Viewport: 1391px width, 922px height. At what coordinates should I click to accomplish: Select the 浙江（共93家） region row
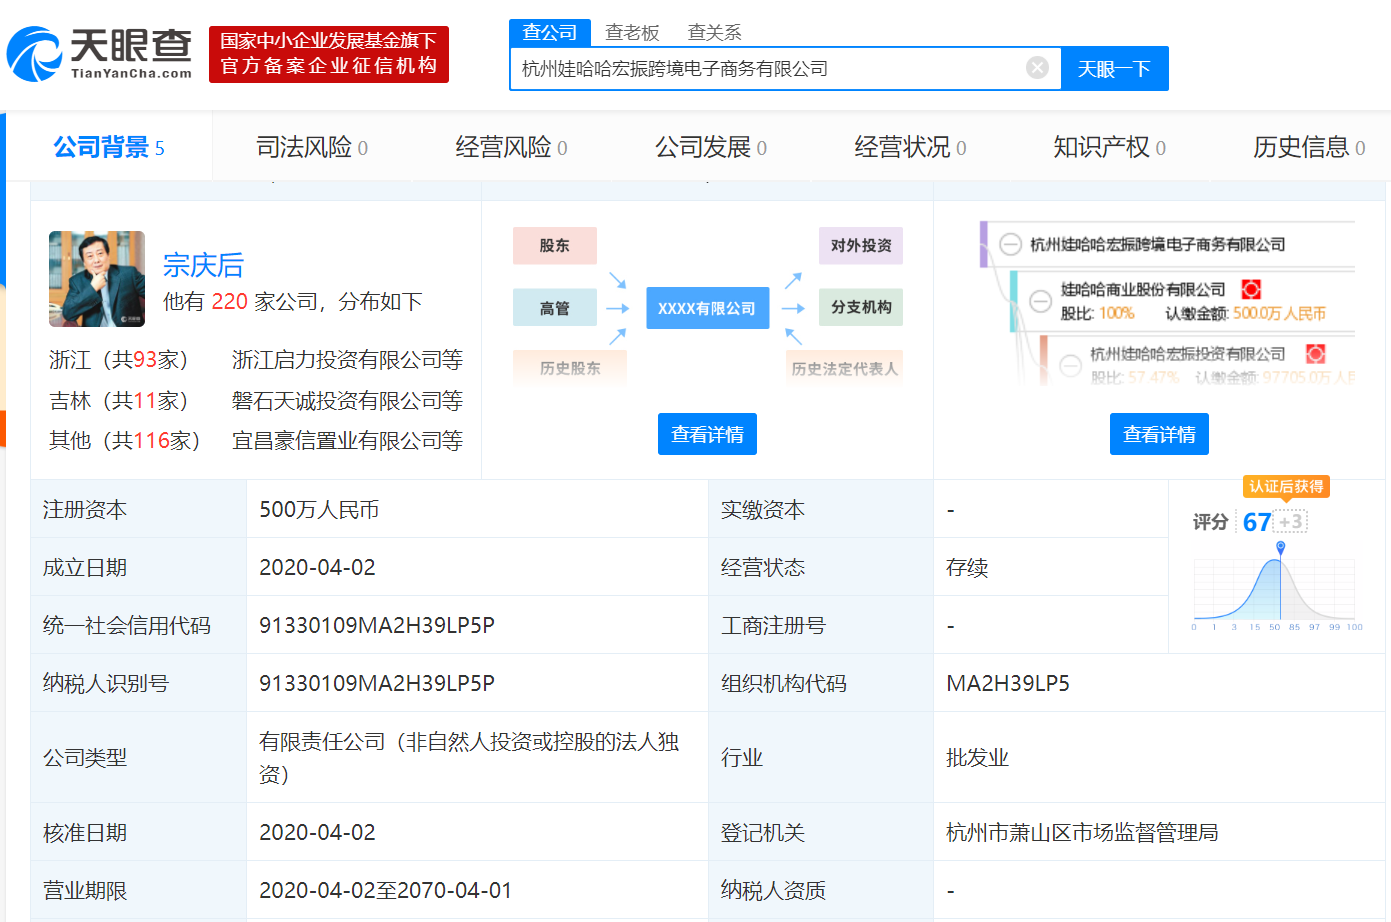coord(118,360)
